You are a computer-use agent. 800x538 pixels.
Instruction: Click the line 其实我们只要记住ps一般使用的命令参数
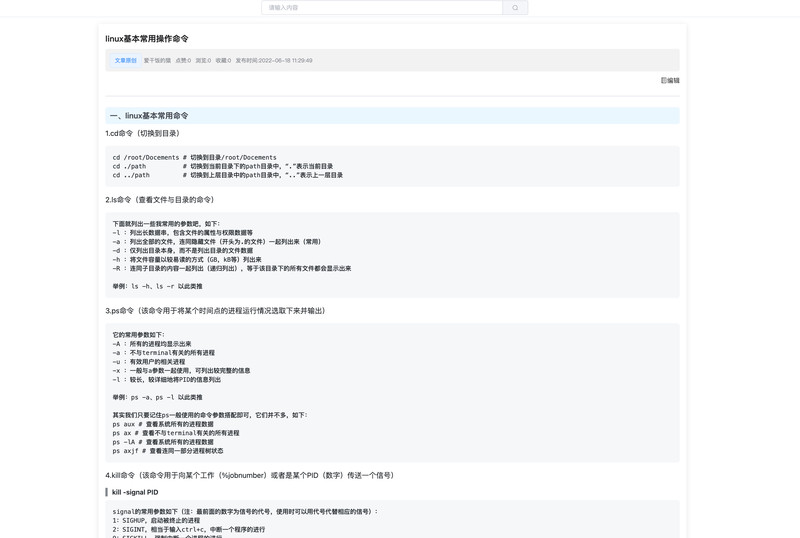coord(210,415)
